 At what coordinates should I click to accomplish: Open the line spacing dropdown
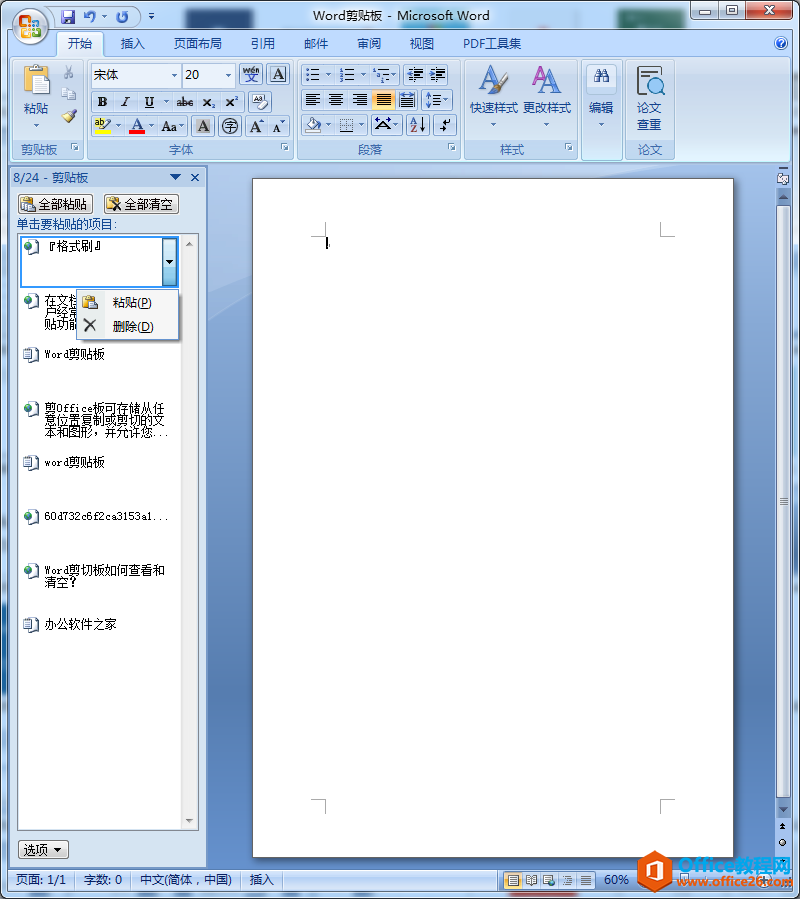437,100
